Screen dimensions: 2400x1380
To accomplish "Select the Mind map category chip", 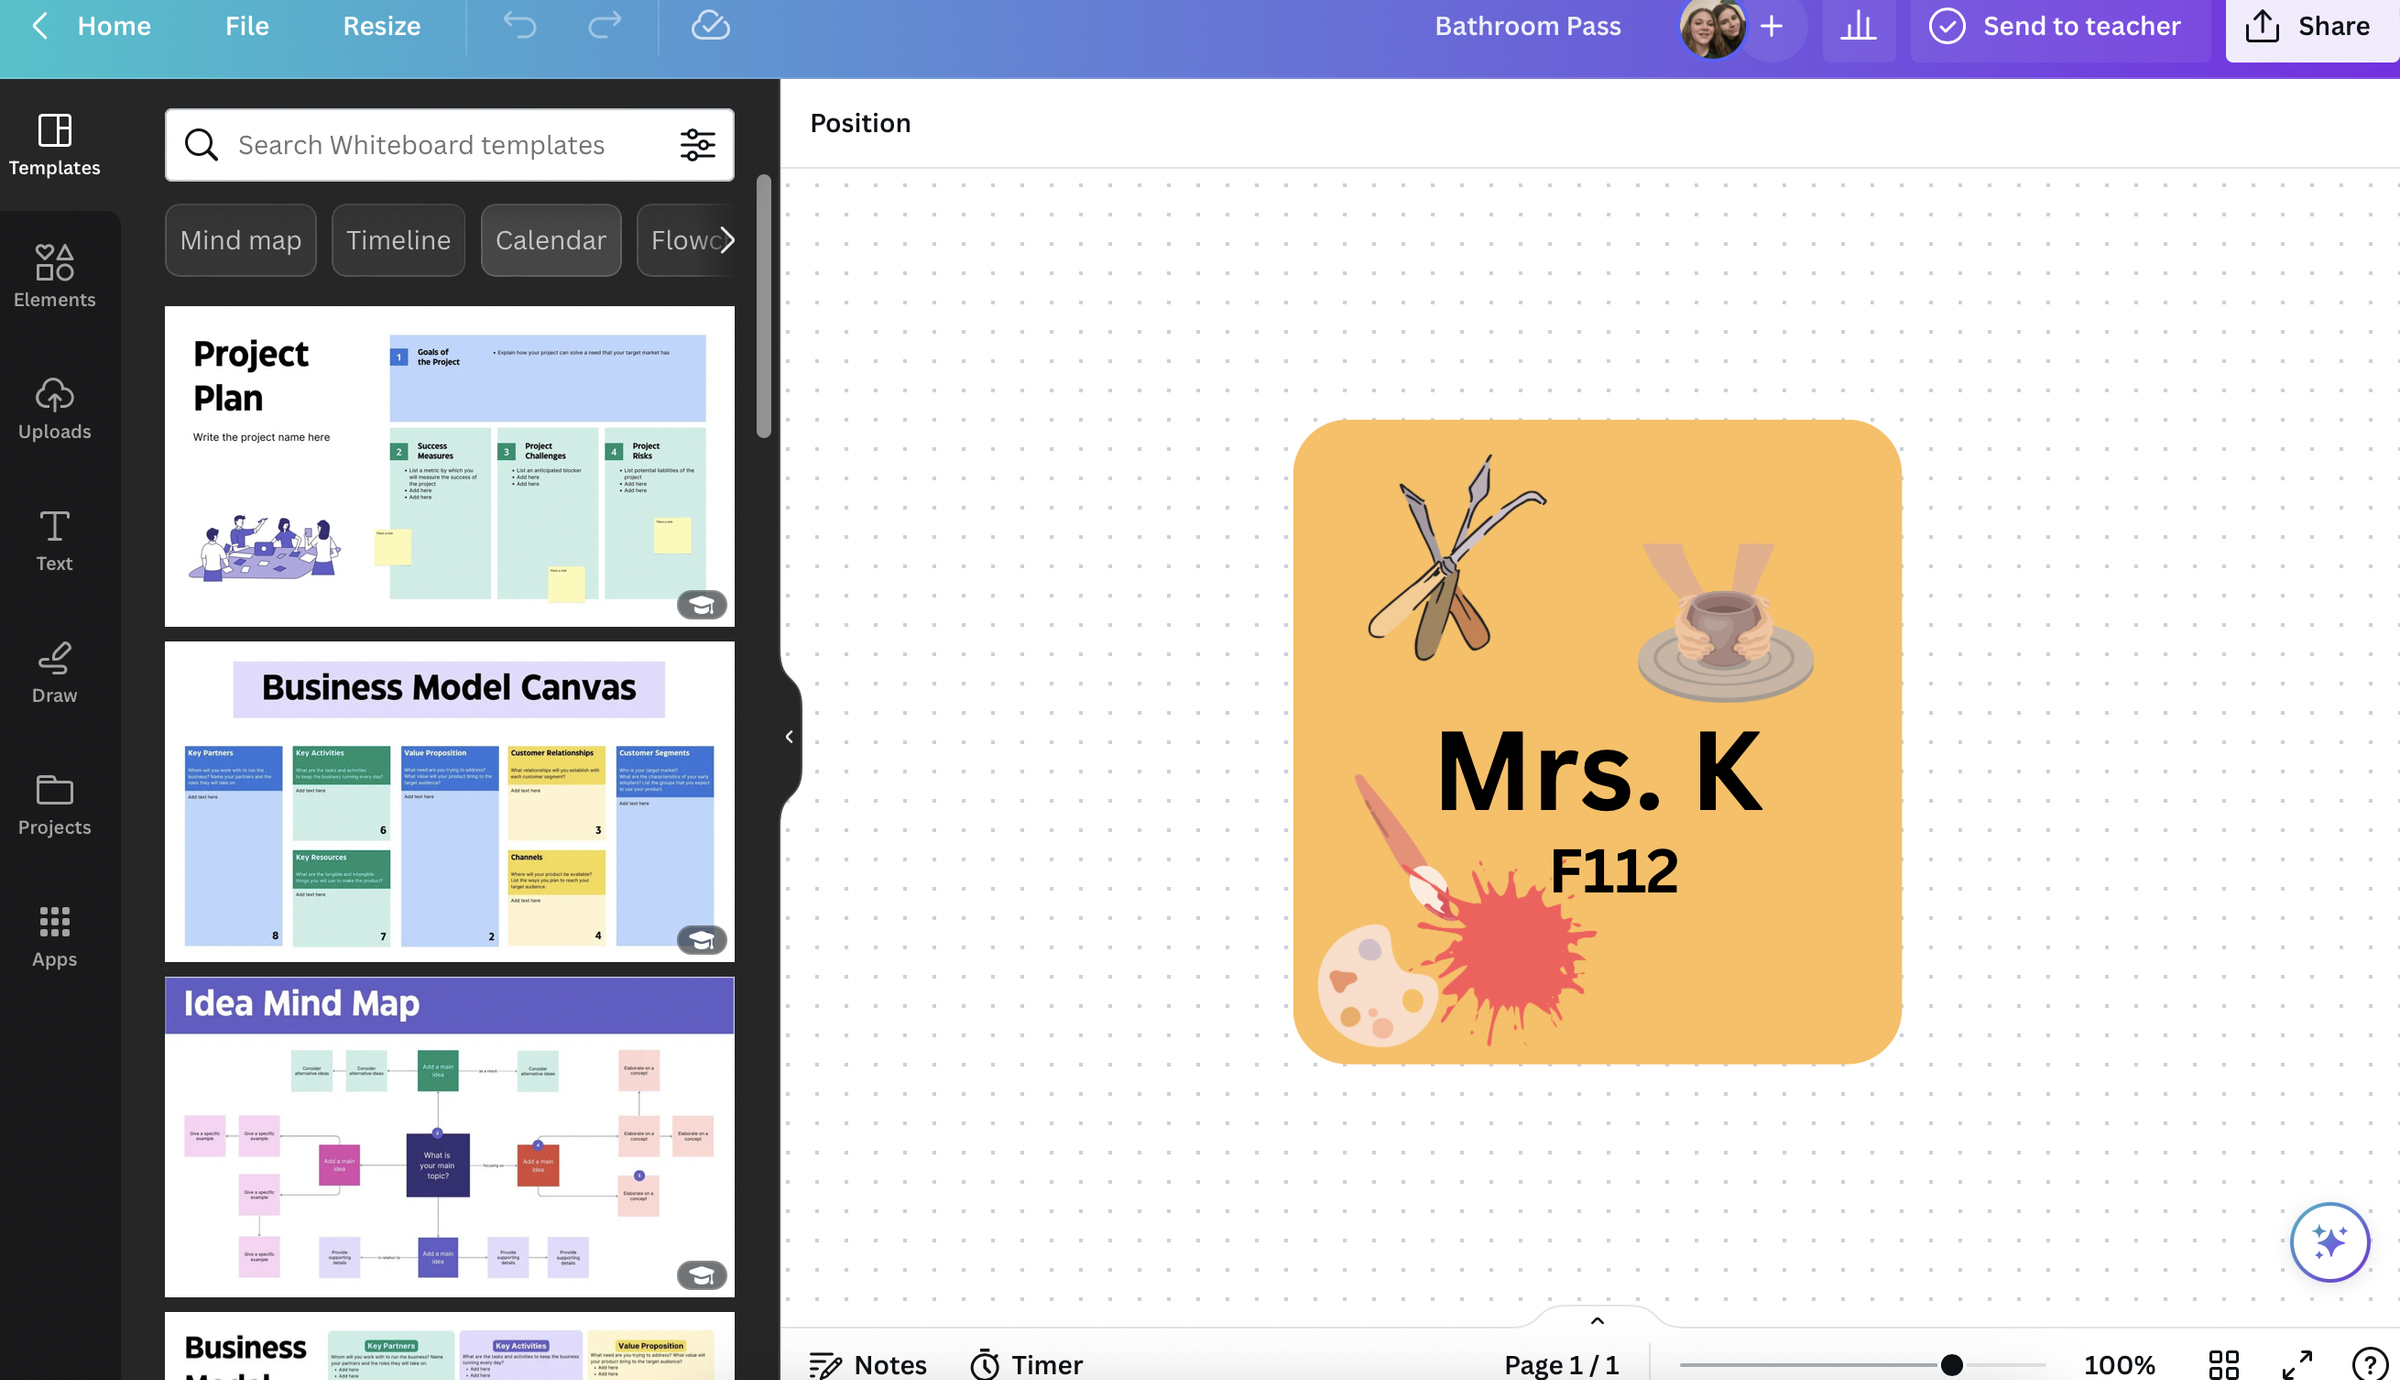I will tap(240, 240).
